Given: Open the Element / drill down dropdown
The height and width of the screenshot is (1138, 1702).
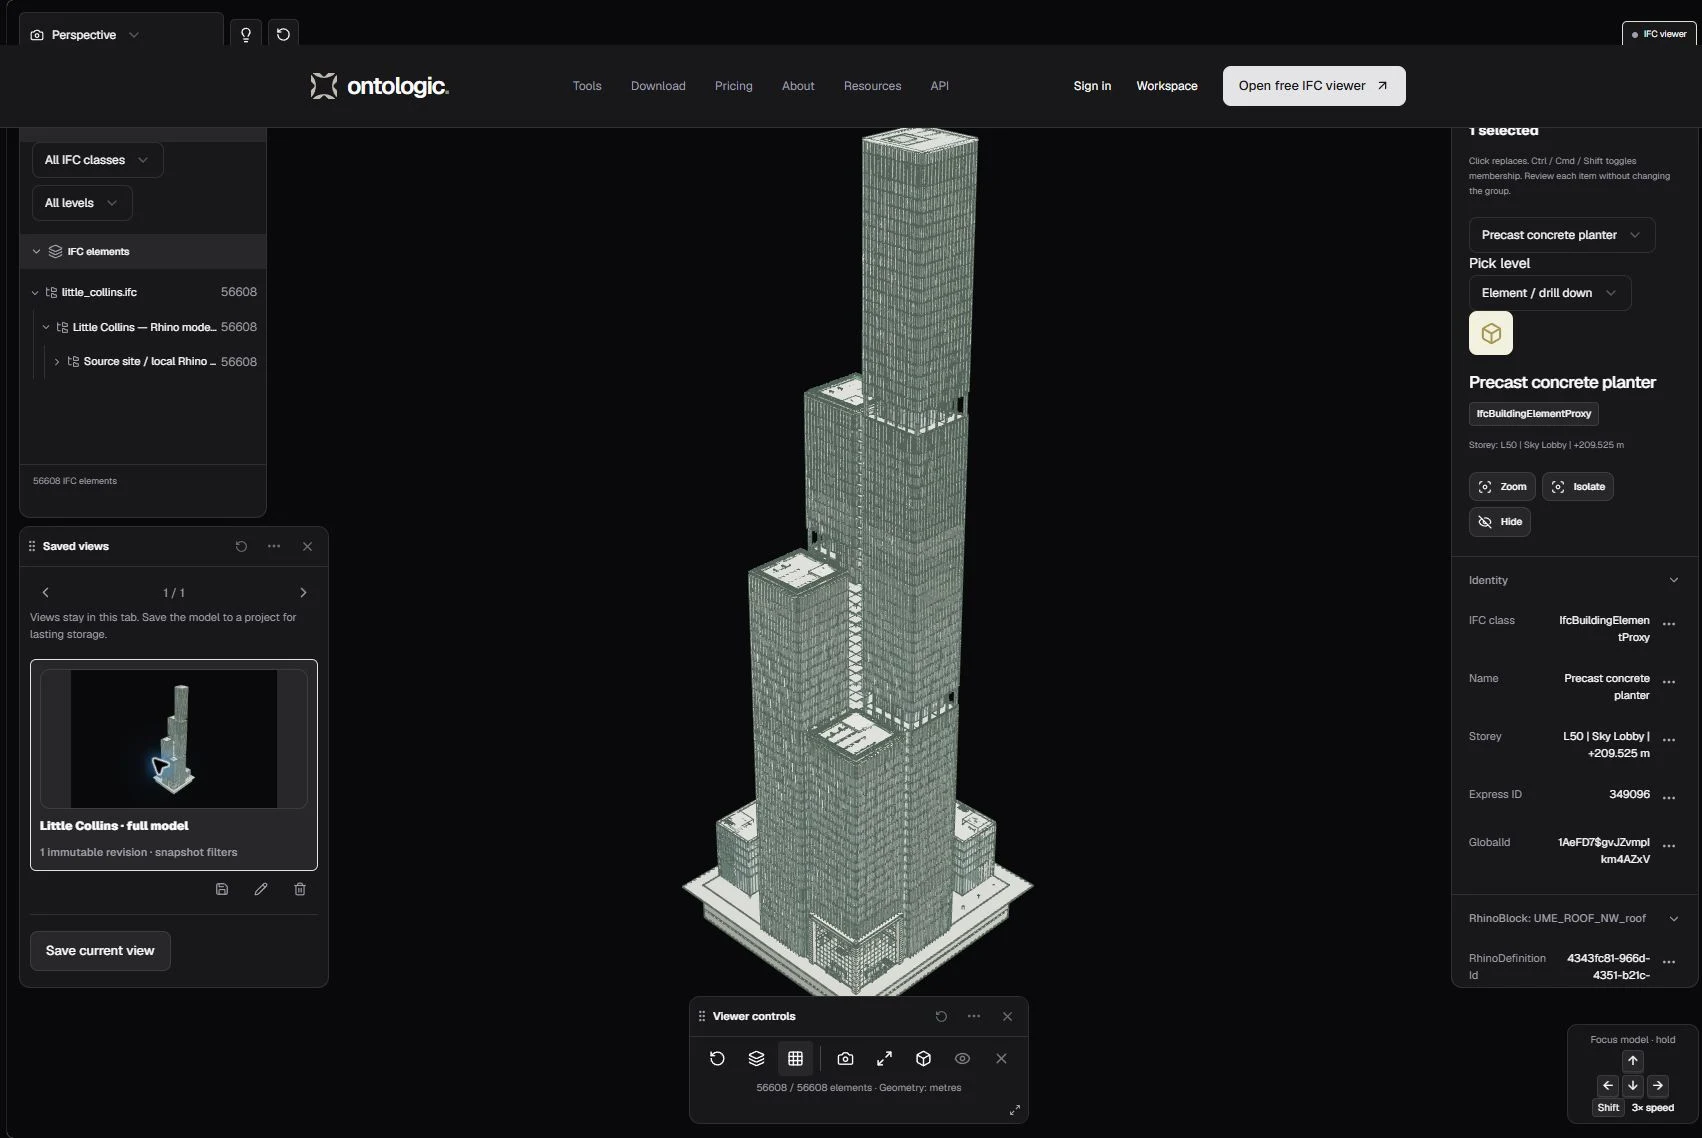Looking at the screenshot, I should click(1549, 293).
